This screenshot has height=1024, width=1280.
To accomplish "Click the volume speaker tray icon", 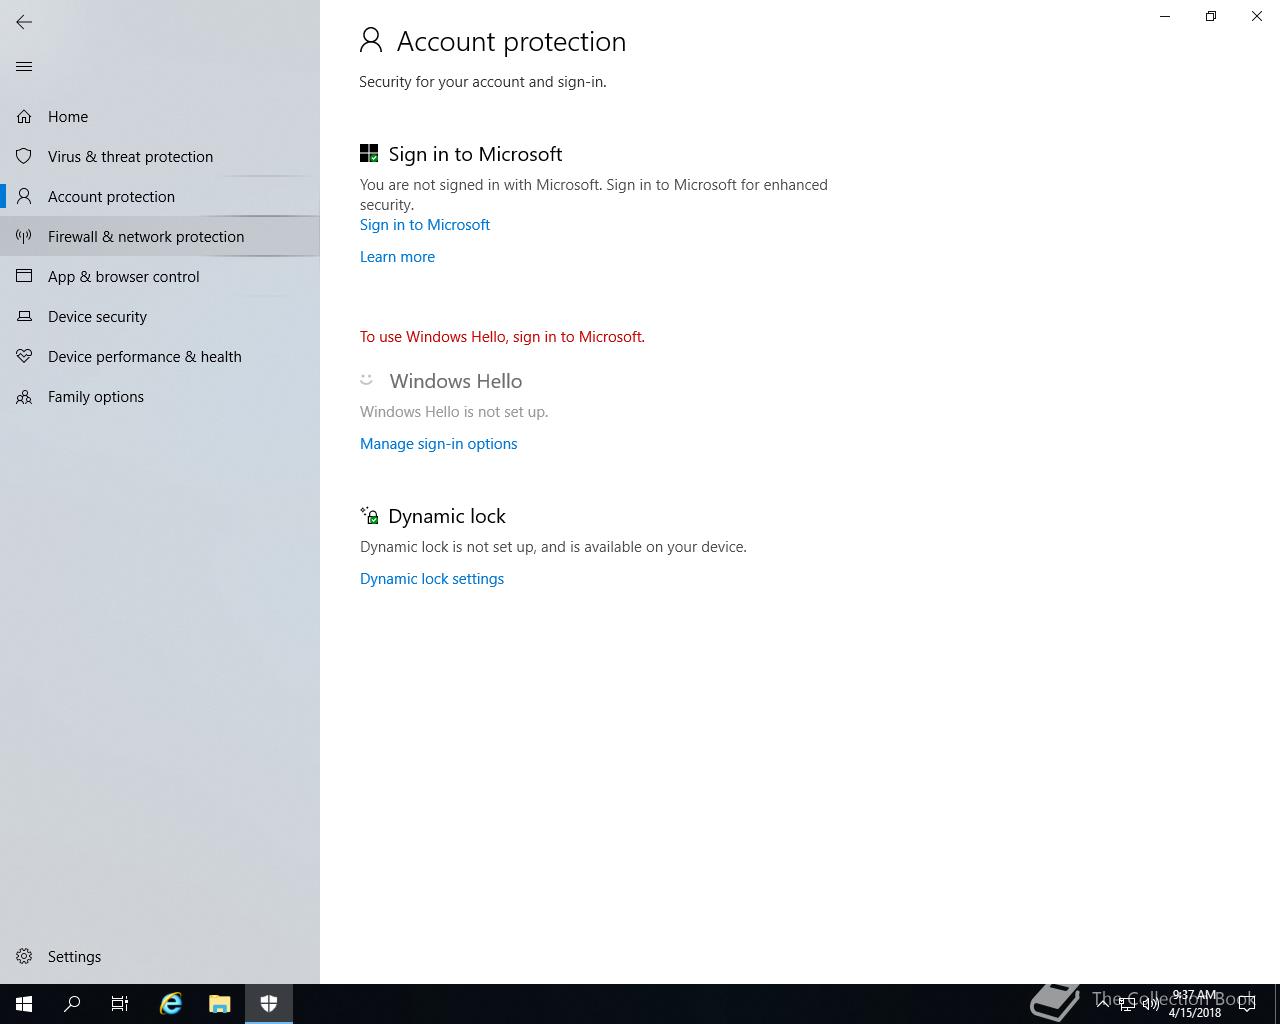I will 1150,1004.
